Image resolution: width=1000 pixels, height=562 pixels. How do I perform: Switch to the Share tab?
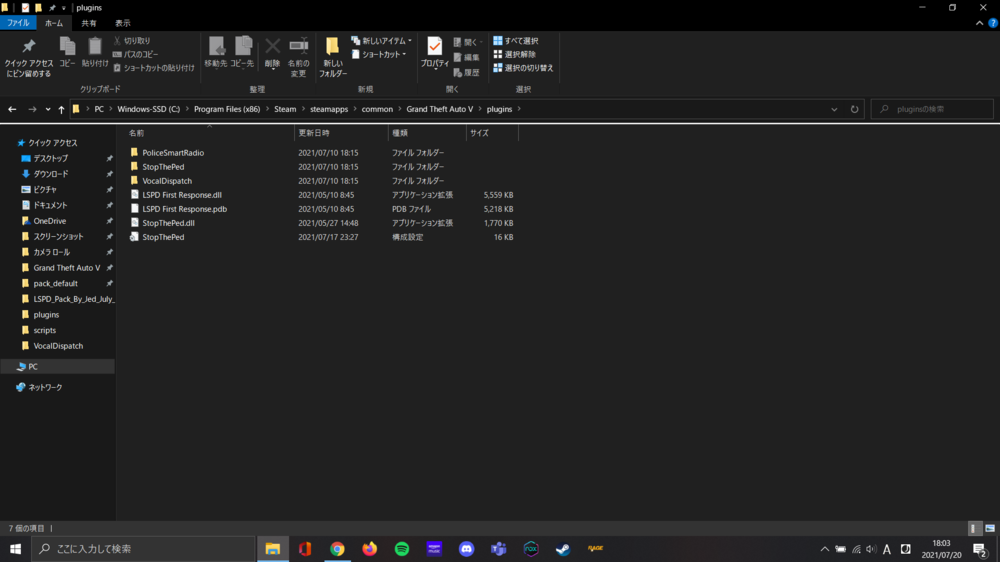click(89, 23)
